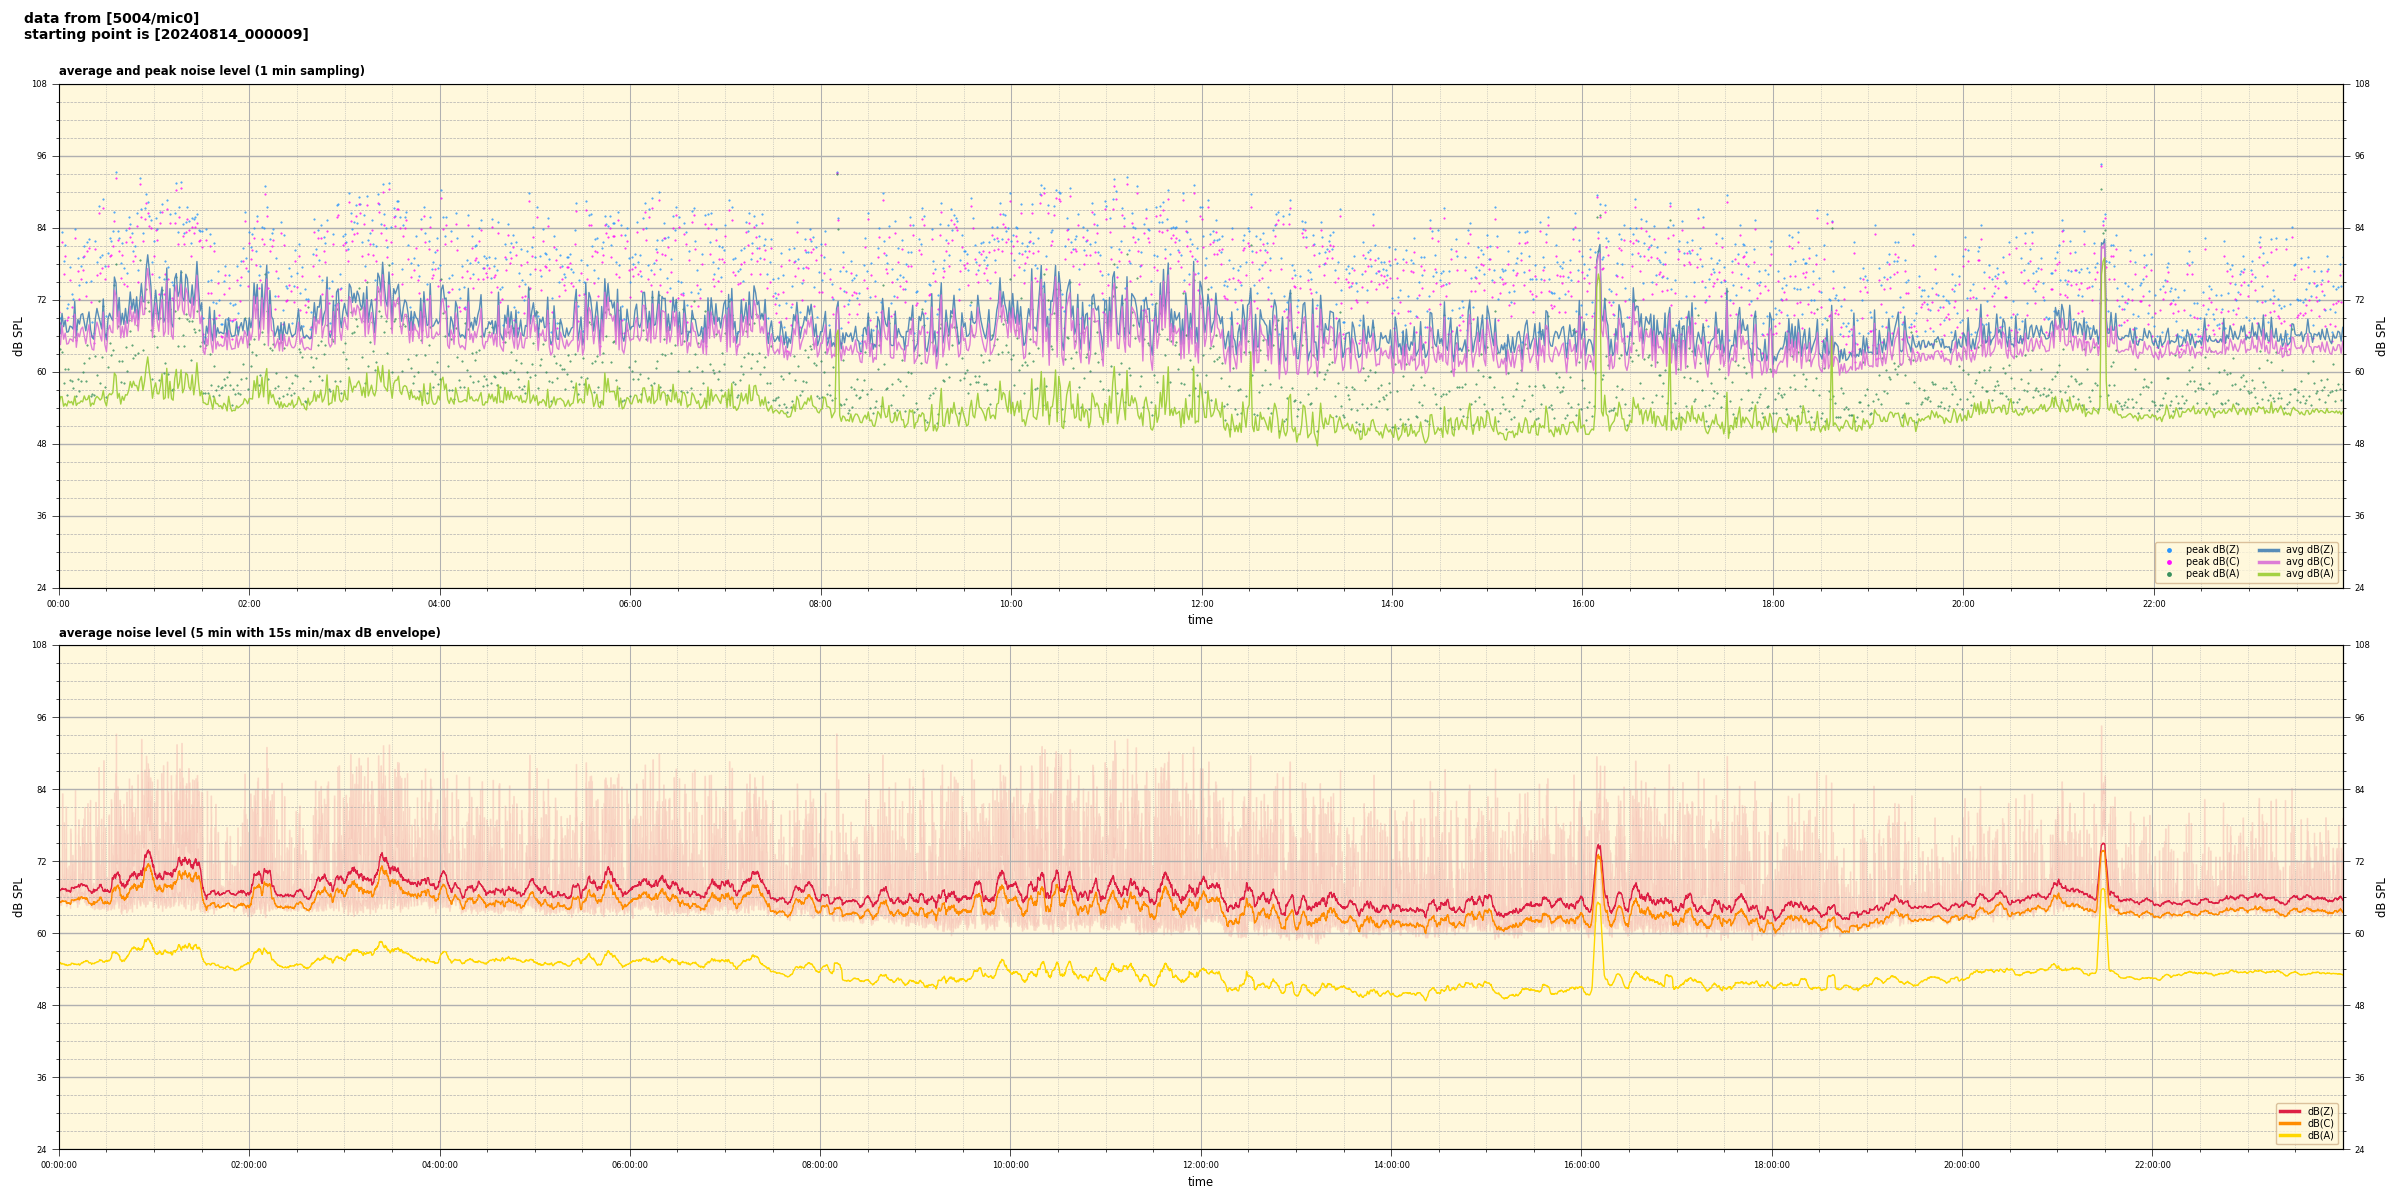Click the starting point 20240814_000009 text

166,35
